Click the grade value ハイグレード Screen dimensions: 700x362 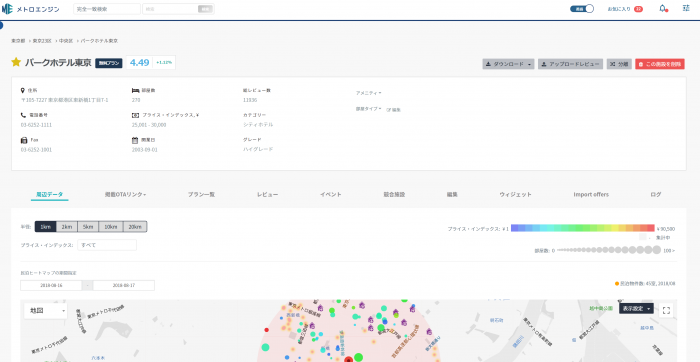click(x=258, y=150)
